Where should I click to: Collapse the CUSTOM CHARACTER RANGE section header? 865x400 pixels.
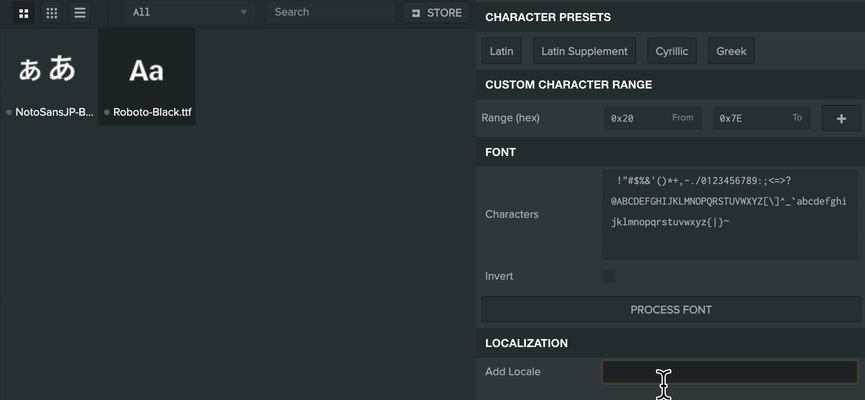[670, 84]
